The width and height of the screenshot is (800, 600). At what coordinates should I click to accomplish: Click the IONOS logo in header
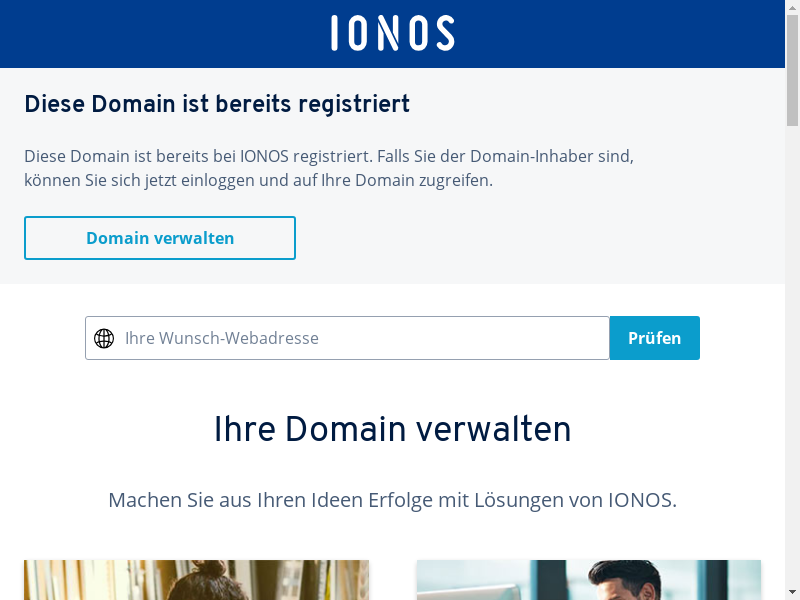tap(392, 33)
